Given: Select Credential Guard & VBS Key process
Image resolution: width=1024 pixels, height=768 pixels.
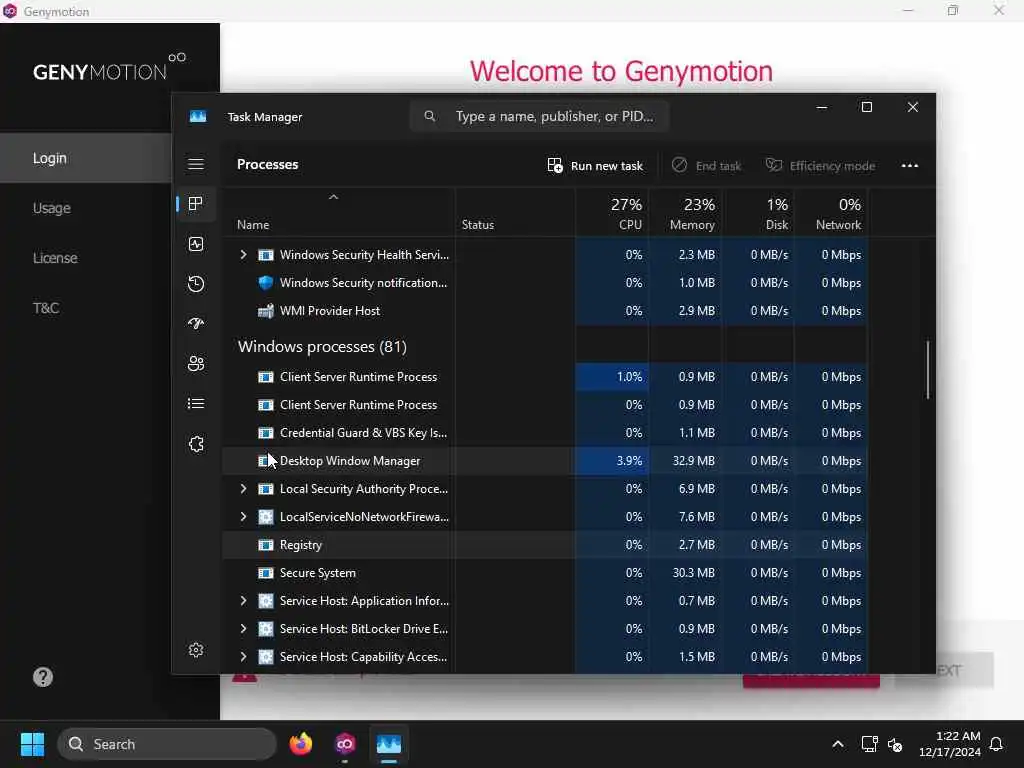Looking at the screenshot, I should click(545, 433).
